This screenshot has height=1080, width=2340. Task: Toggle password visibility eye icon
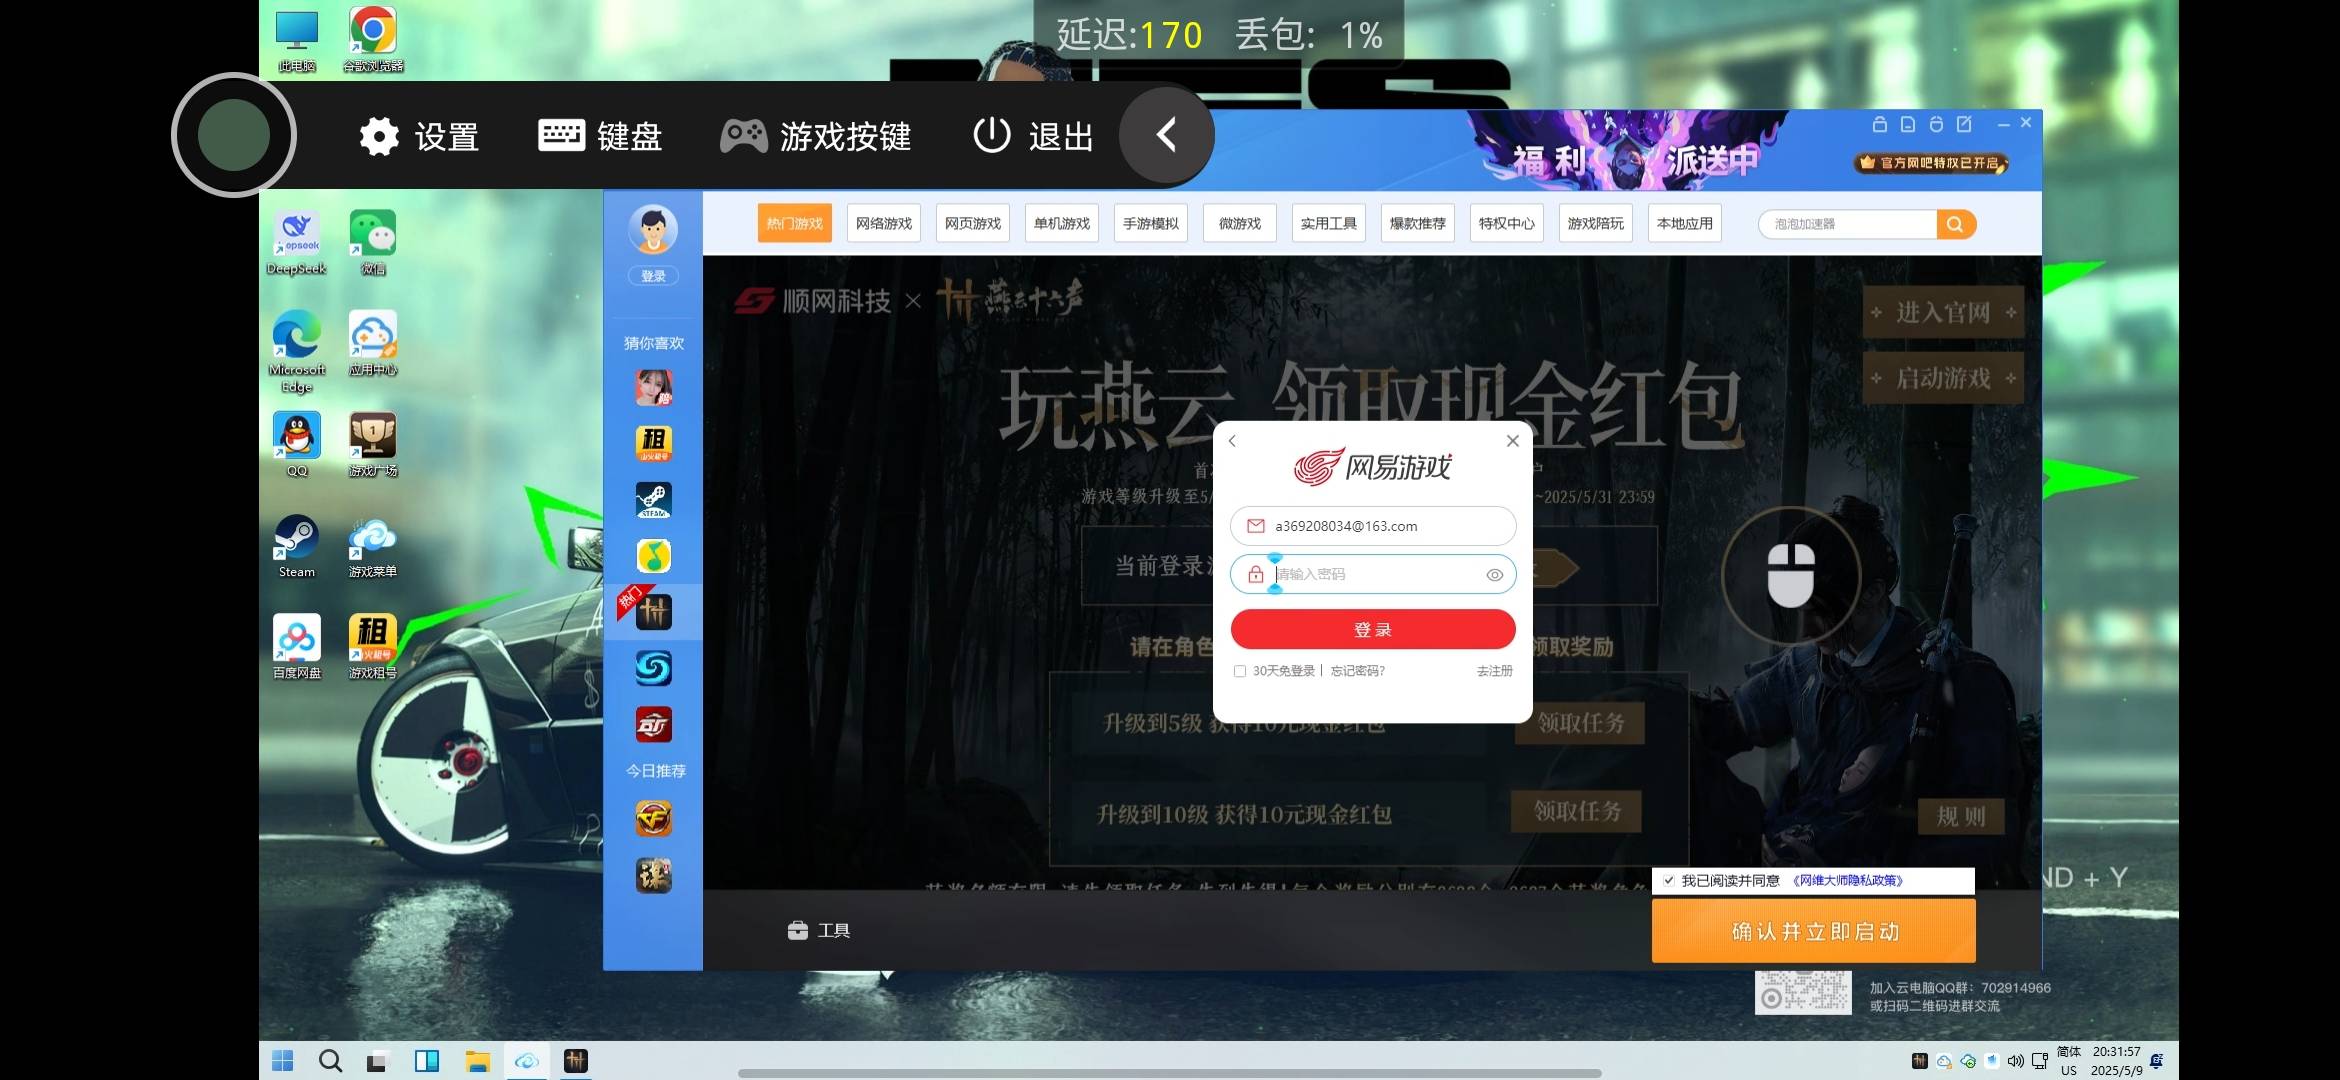pyautogui.click(x=1495, y=575)
